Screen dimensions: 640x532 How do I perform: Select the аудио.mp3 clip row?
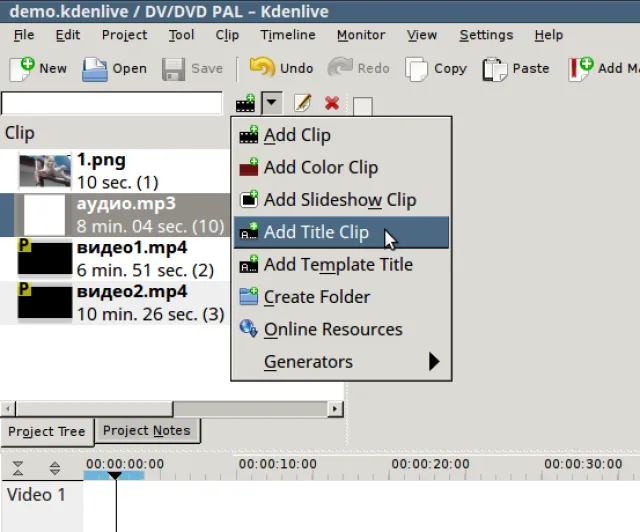coord(115,215)
